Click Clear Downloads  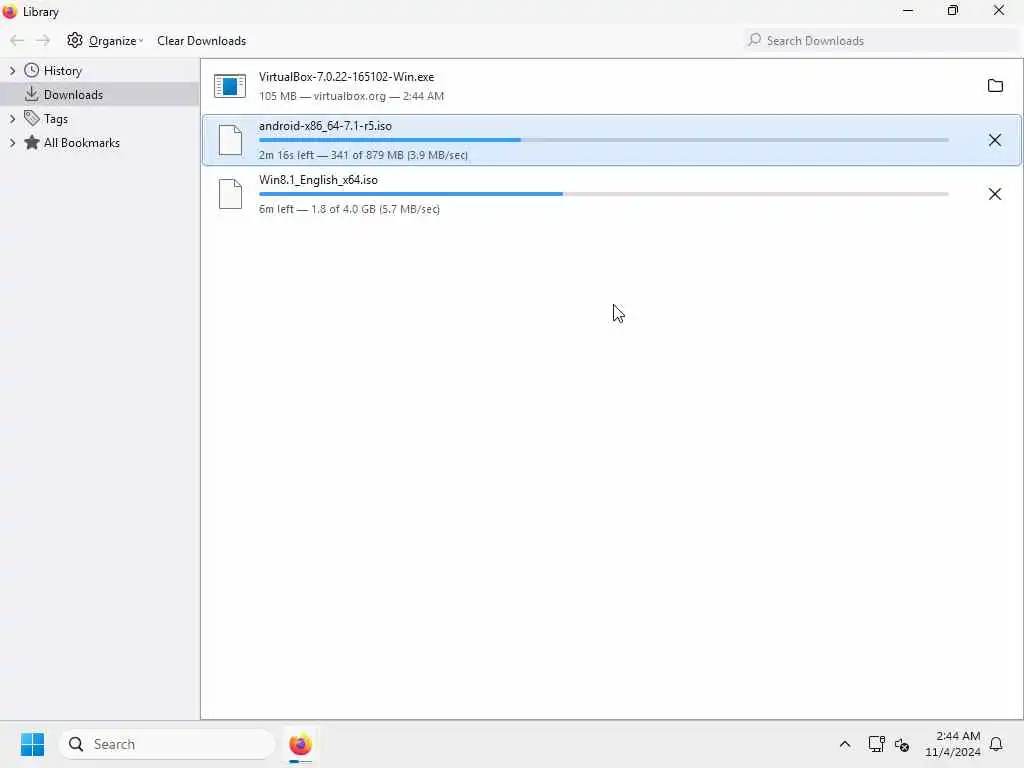(x=201, y=40)
